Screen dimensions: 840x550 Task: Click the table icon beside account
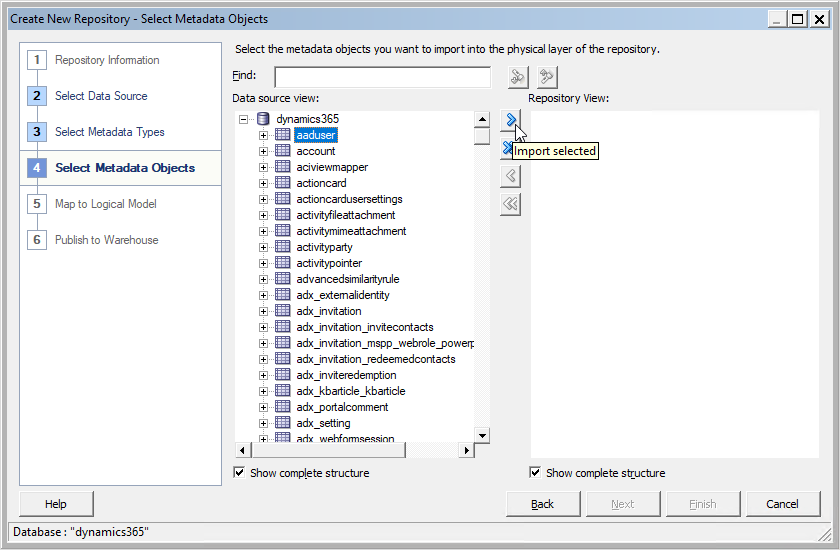click(x=283, y=151)
